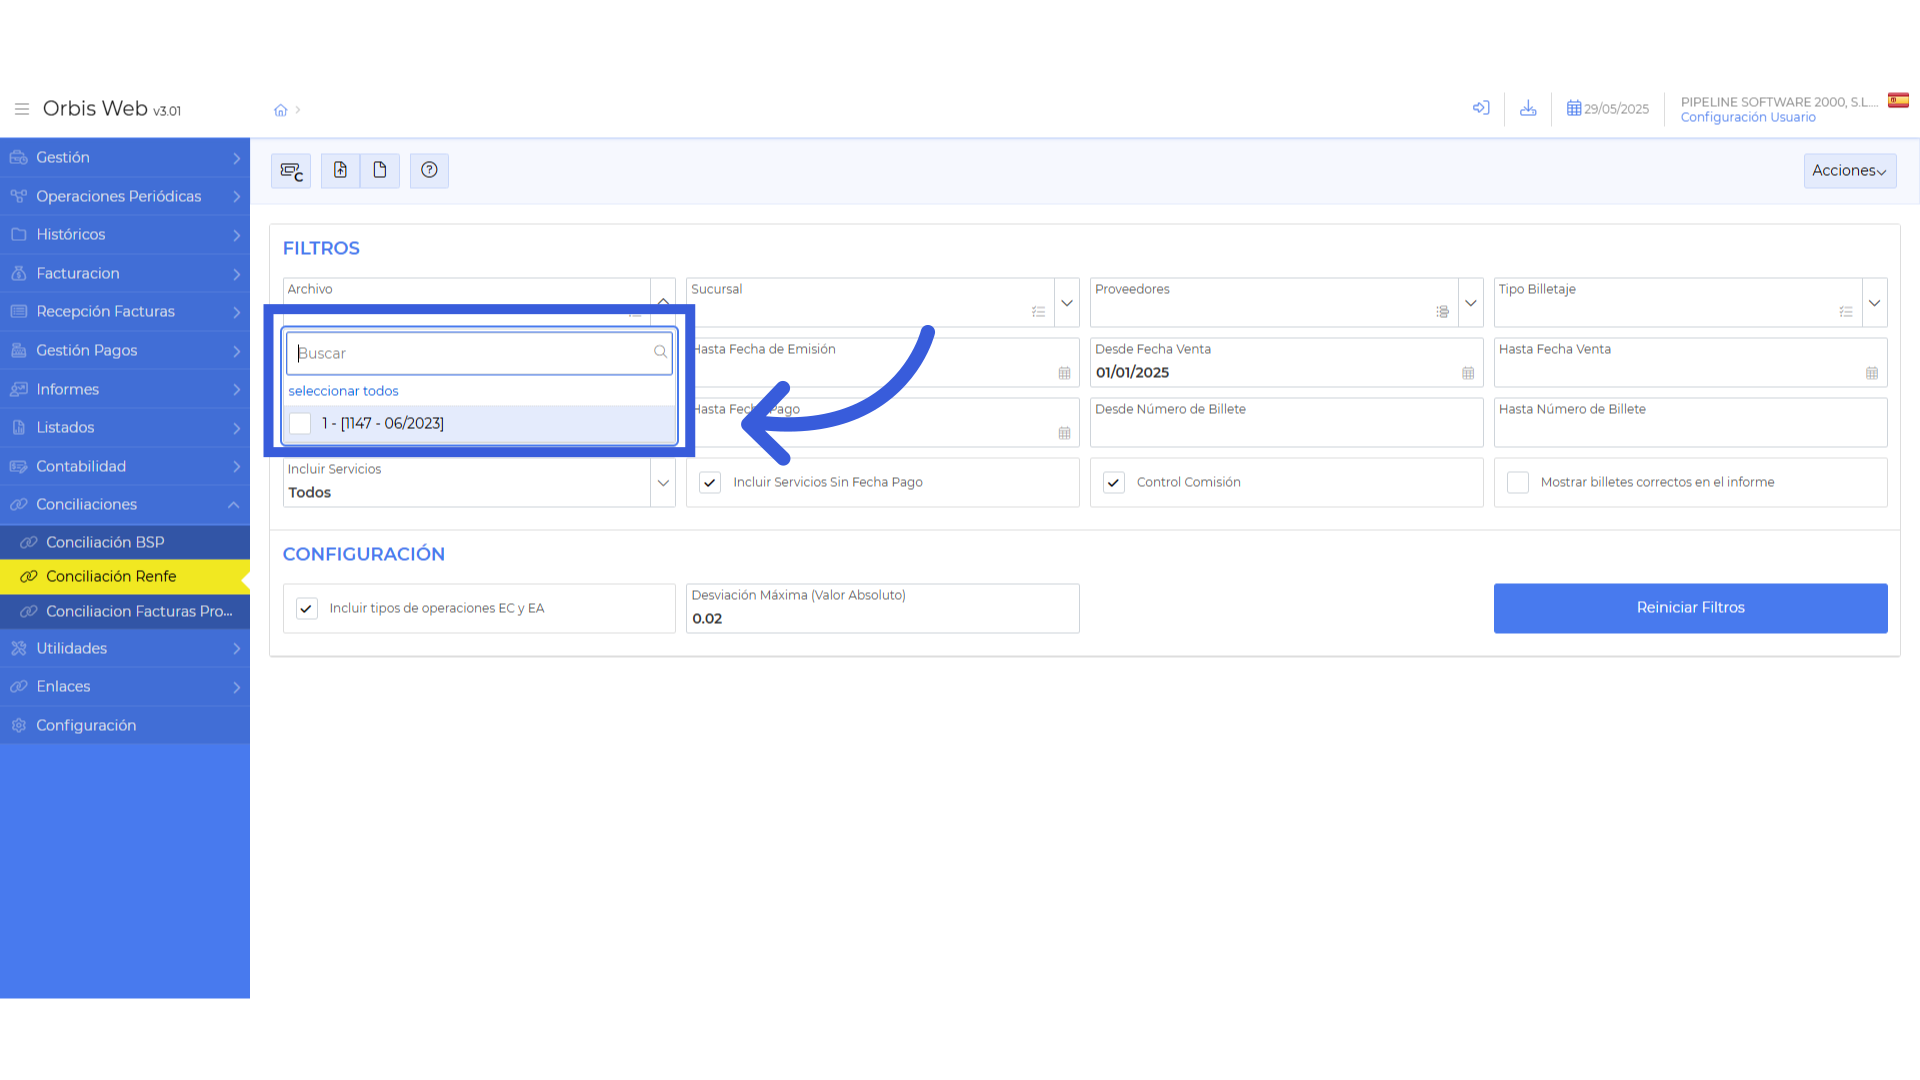Open Configuración in the sidebar
1920x1080 pixels.
[x=125, y=725]
